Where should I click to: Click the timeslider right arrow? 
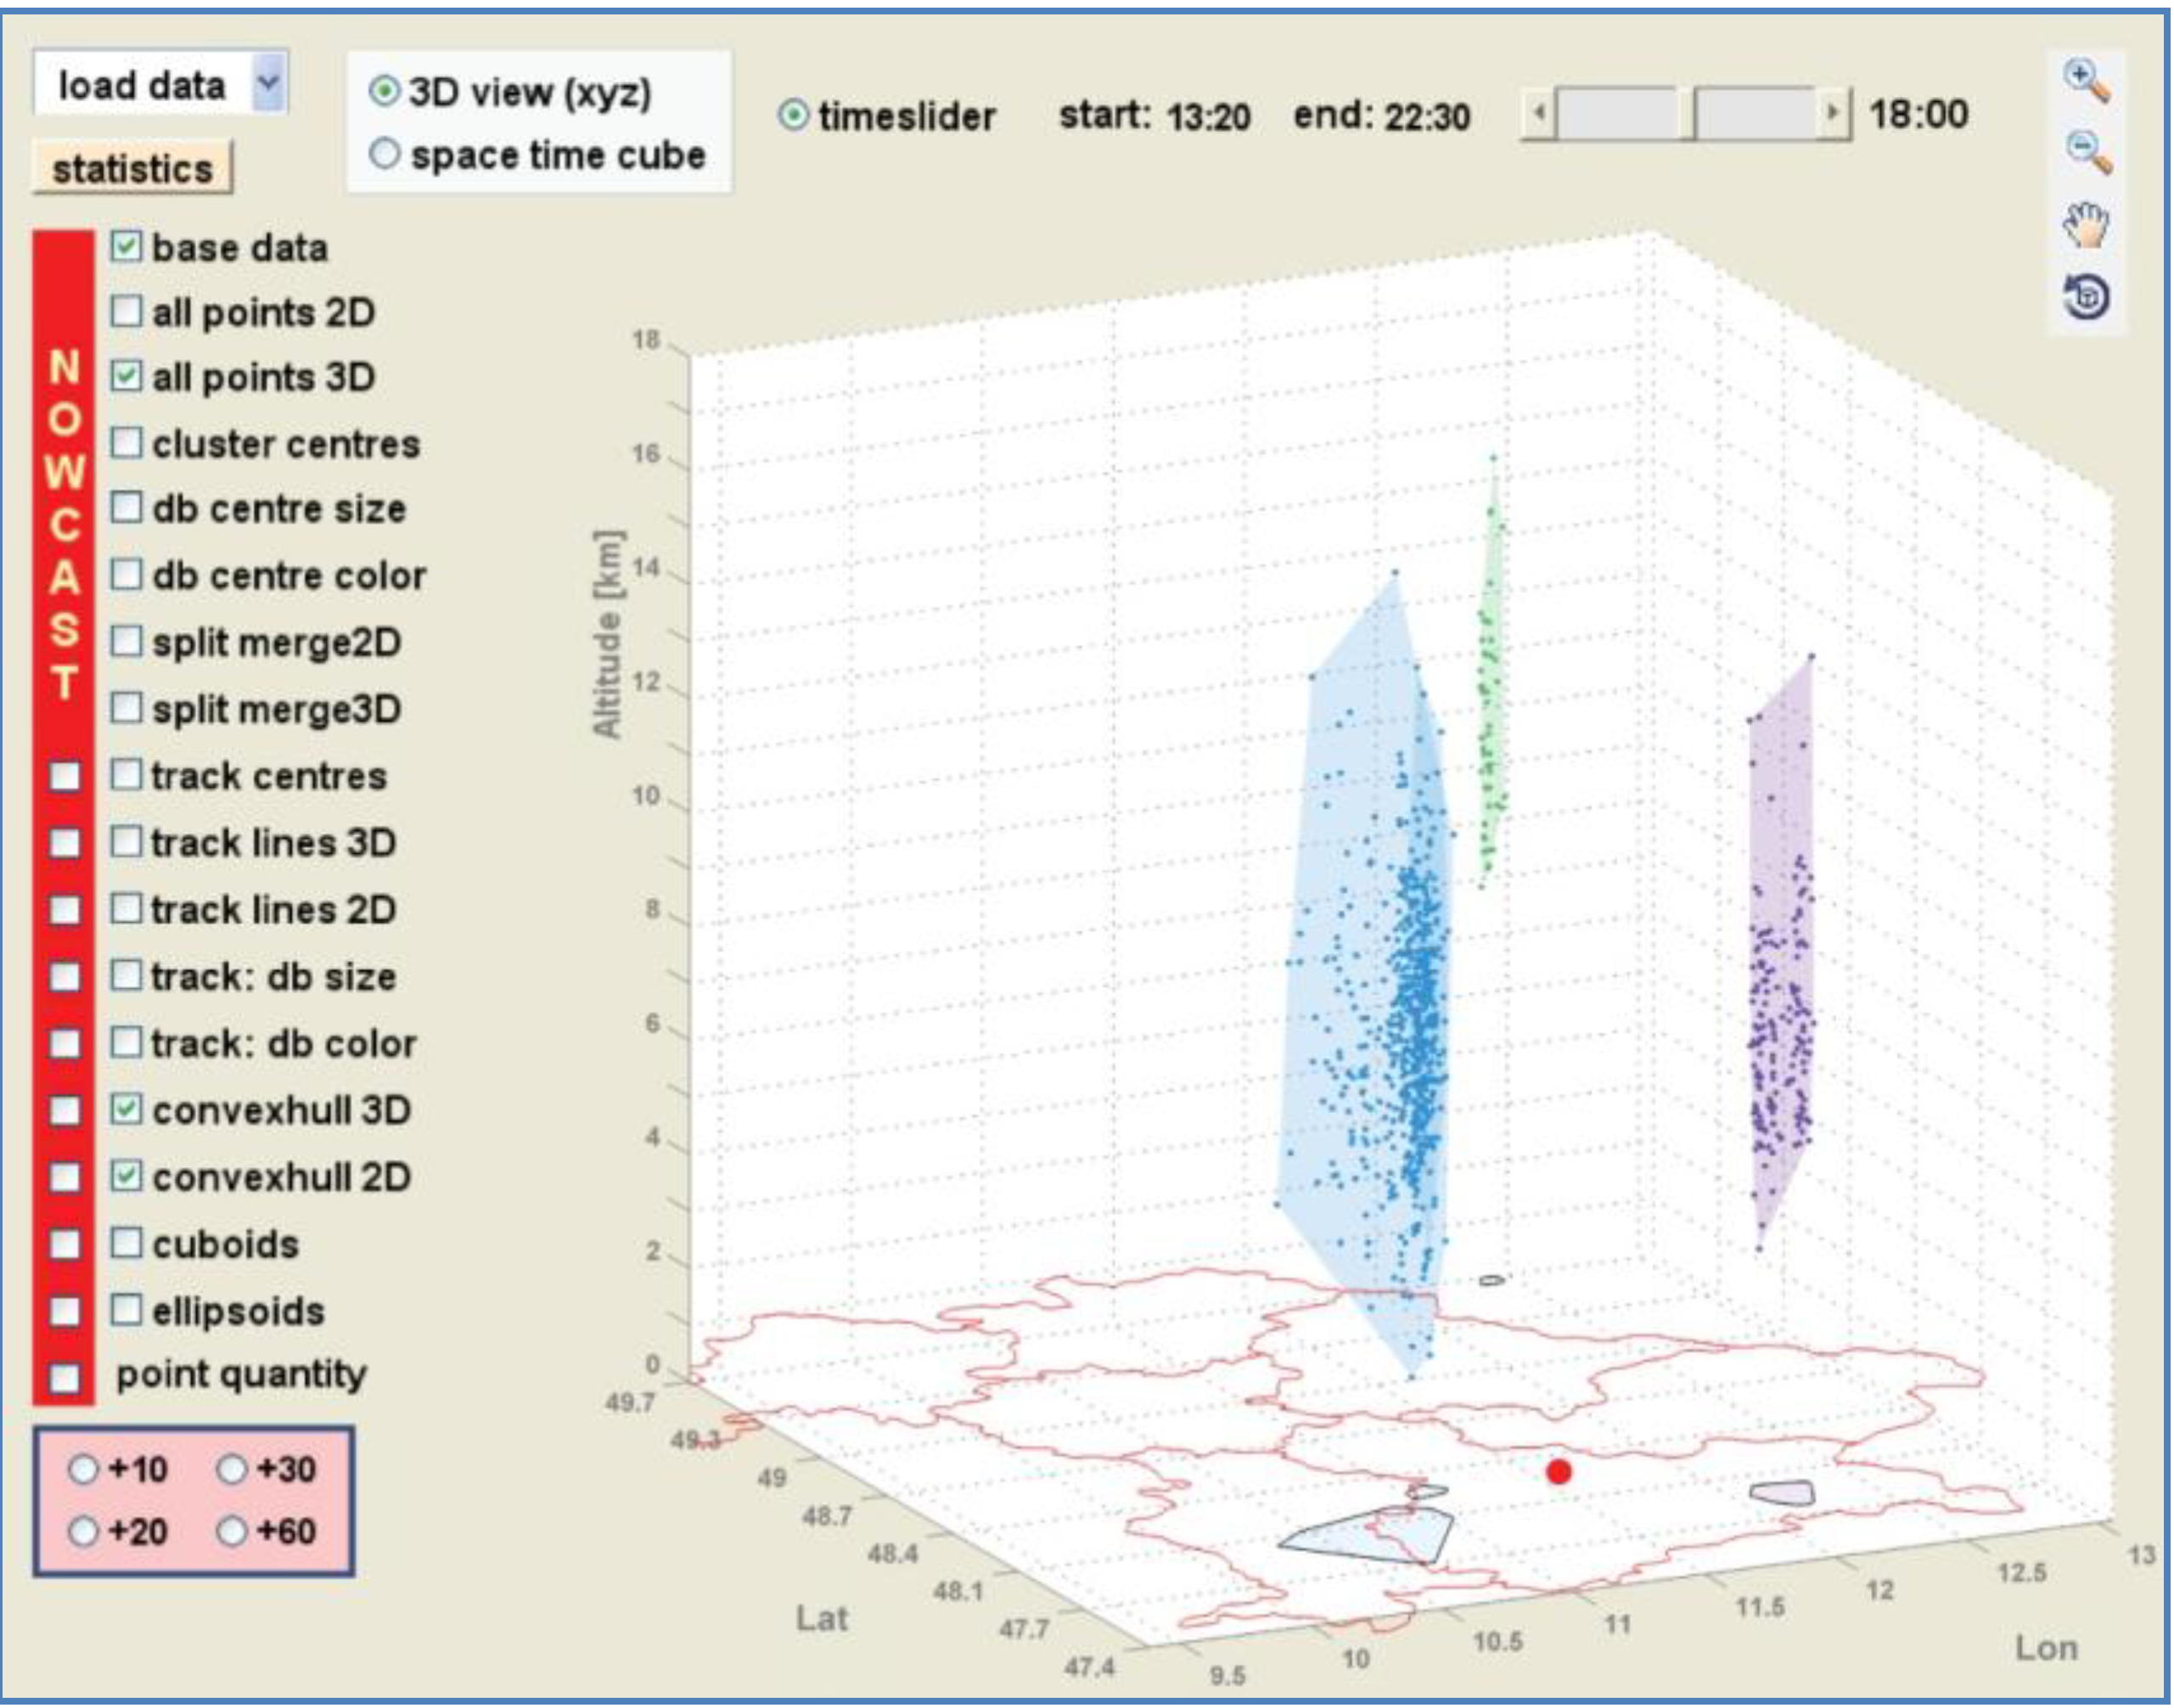(1832, 113)
